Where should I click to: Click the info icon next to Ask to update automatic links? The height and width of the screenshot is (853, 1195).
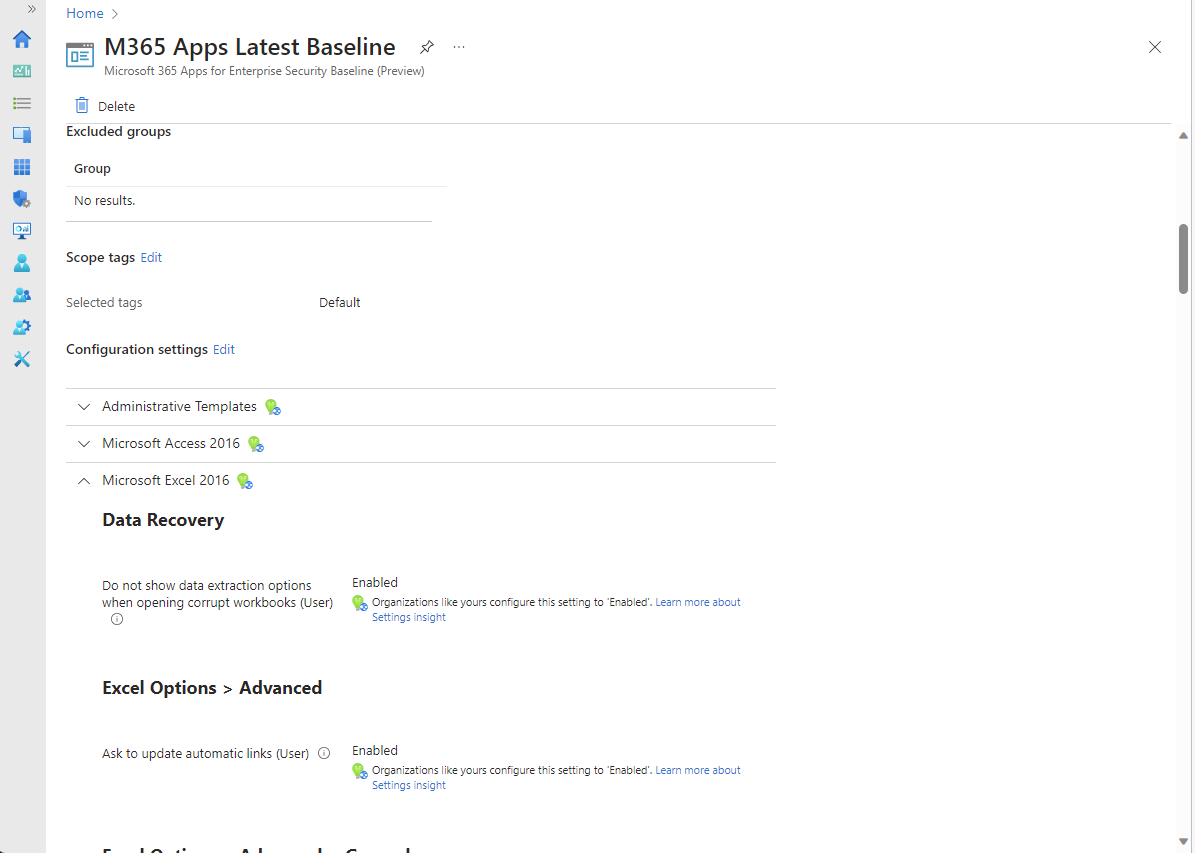point(324,753)
